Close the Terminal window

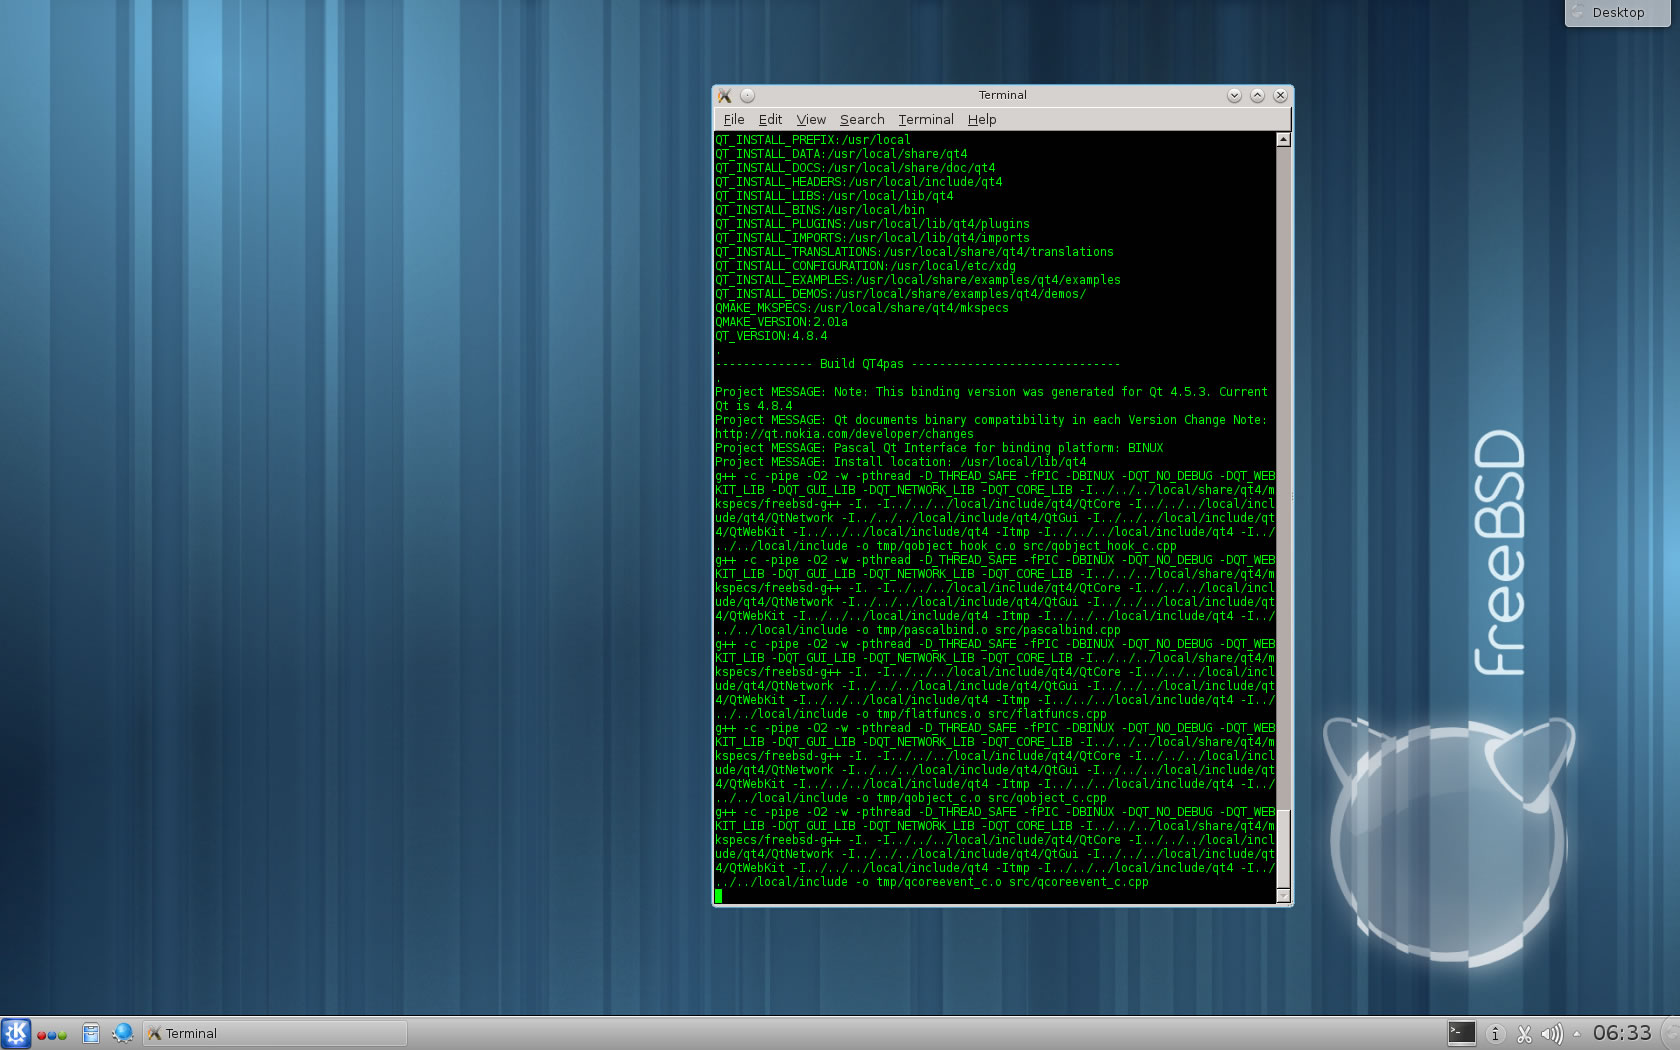[x=1280, y=95]
